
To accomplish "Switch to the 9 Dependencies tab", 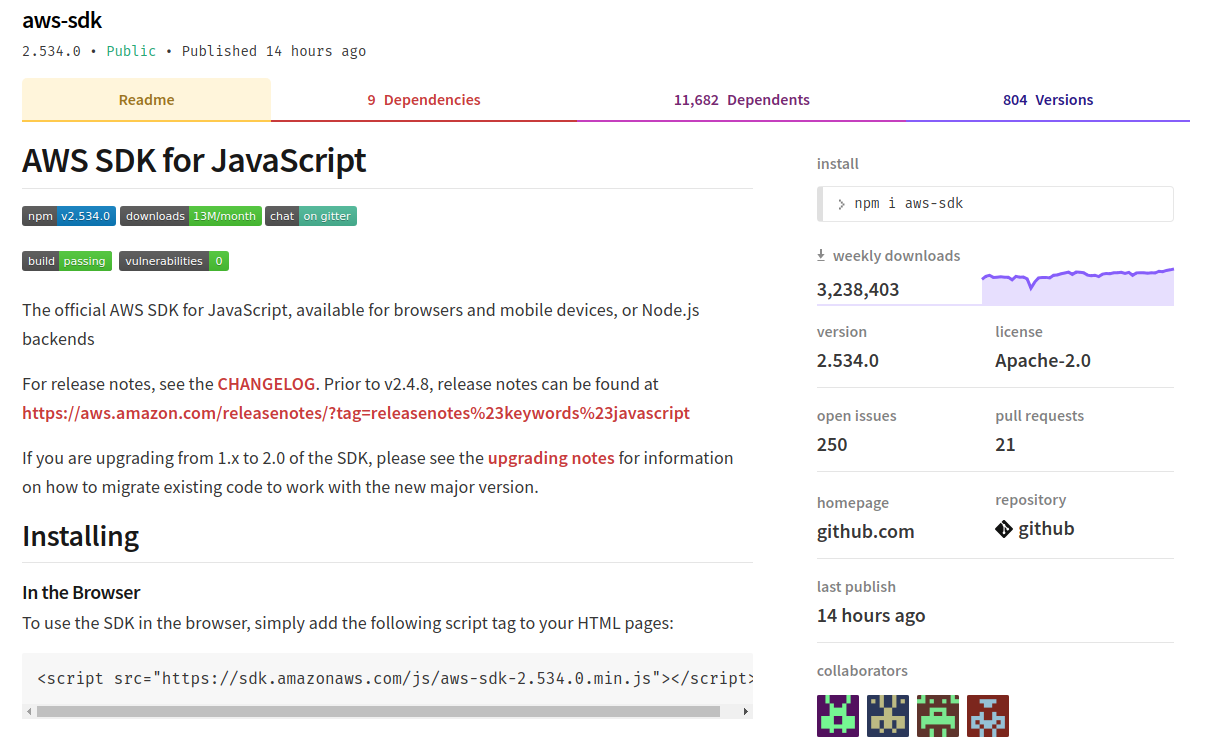I will tap(424, 100).
